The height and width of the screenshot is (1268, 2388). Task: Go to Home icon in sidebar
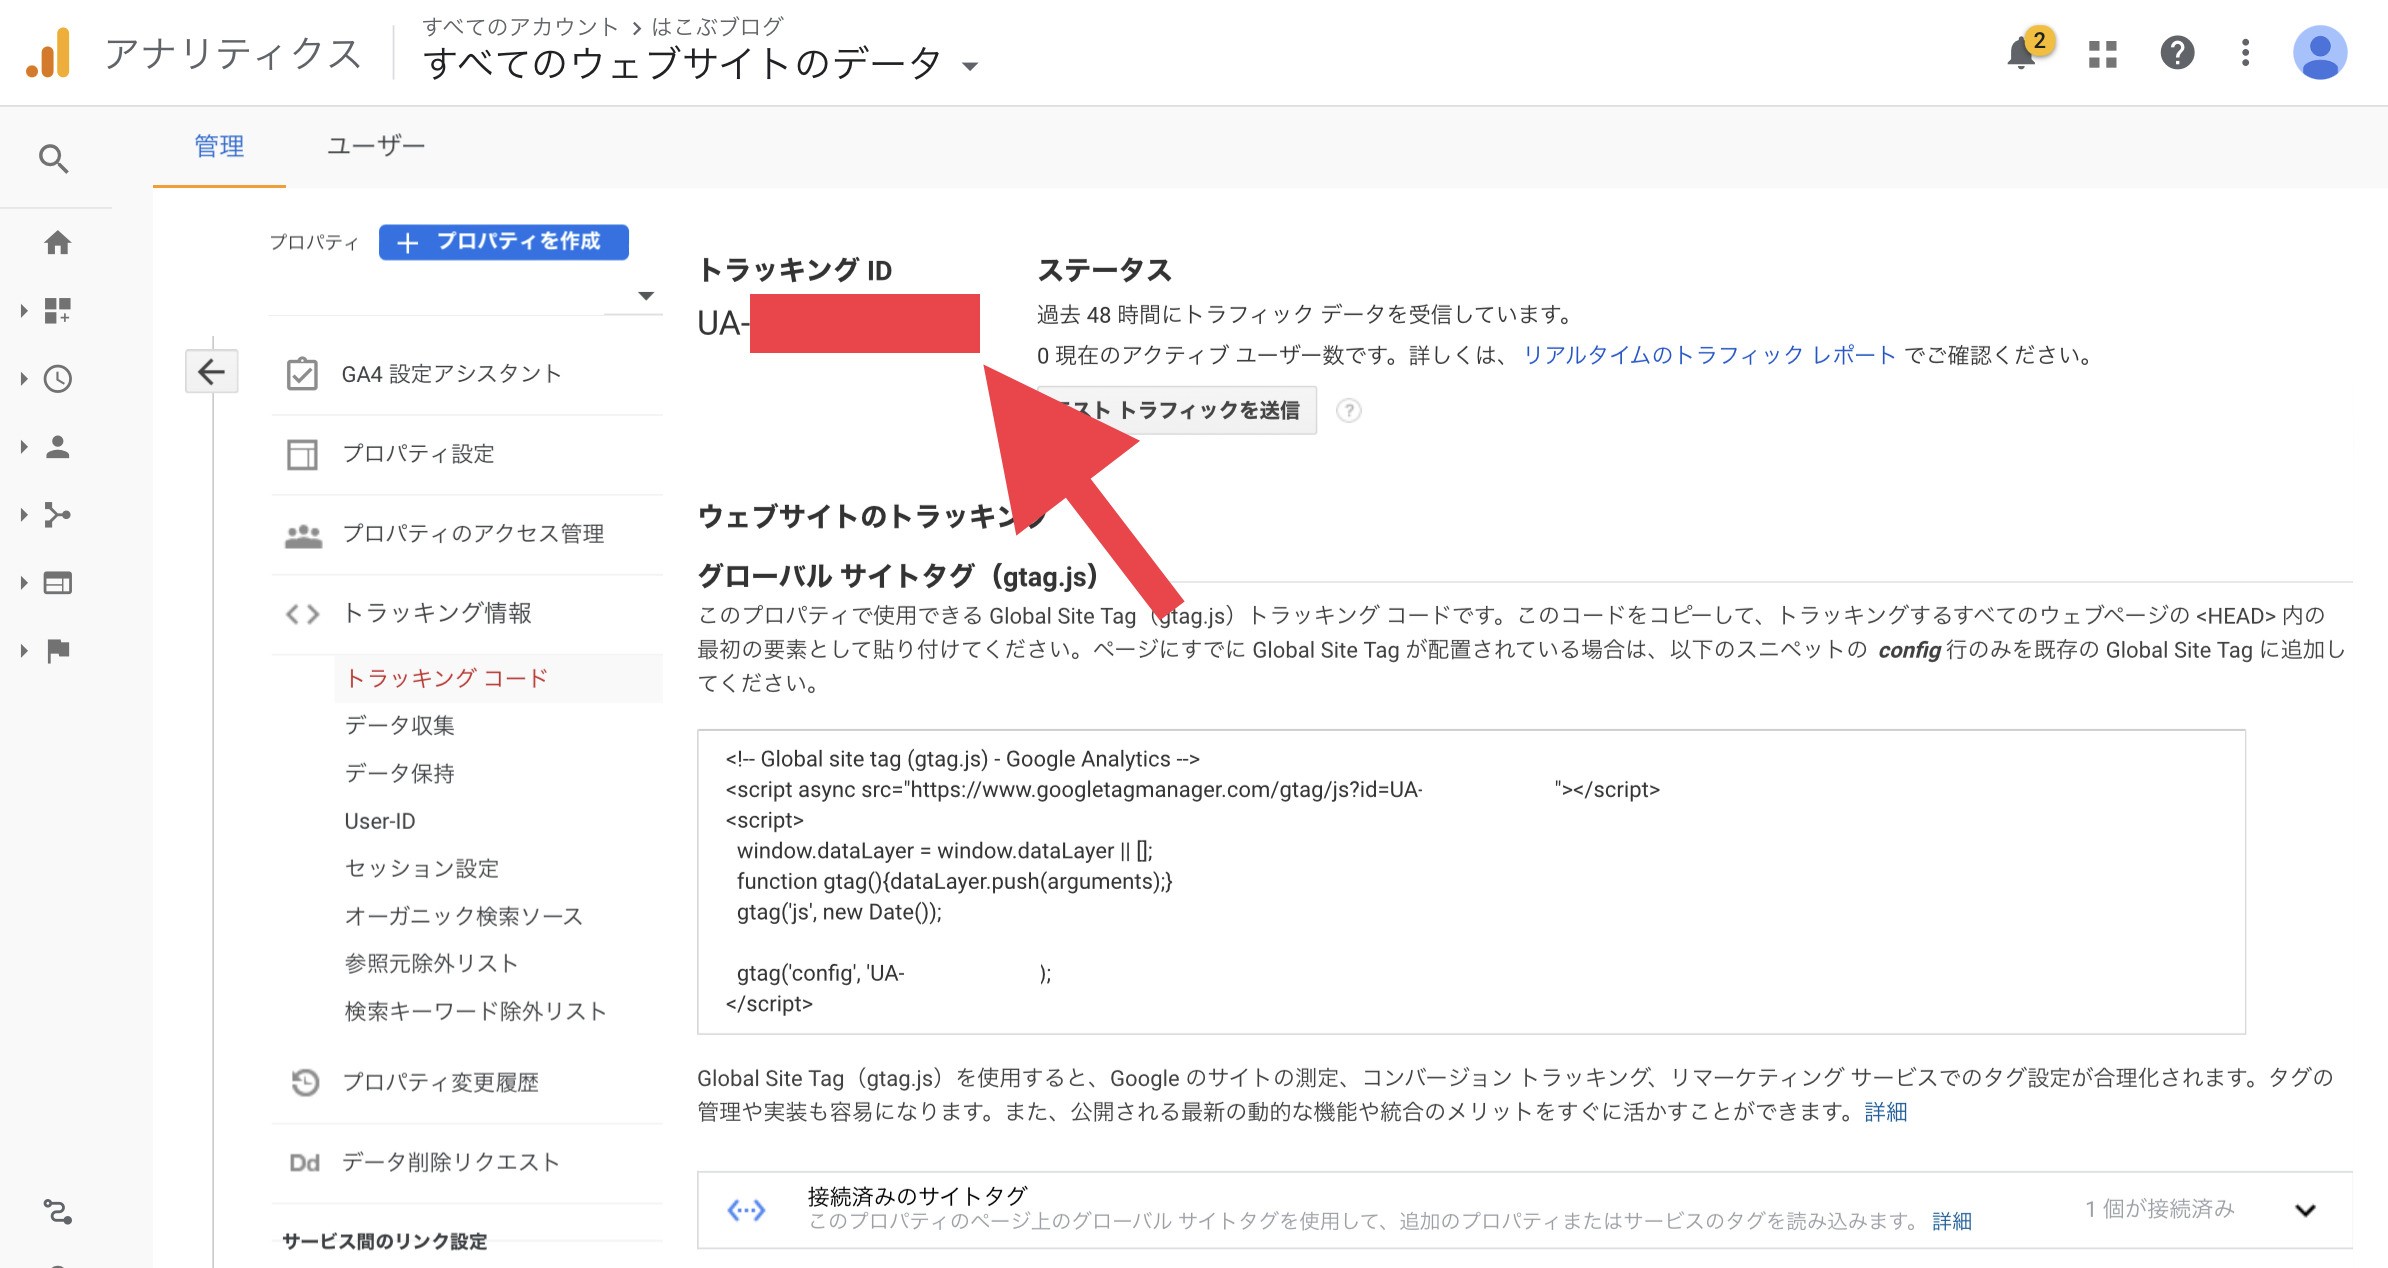[58, 243]
